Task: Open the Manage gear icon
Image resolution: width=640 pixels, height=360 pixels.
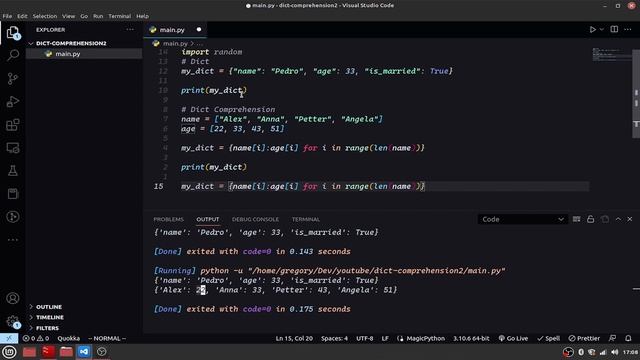Action: click(13, 322)
